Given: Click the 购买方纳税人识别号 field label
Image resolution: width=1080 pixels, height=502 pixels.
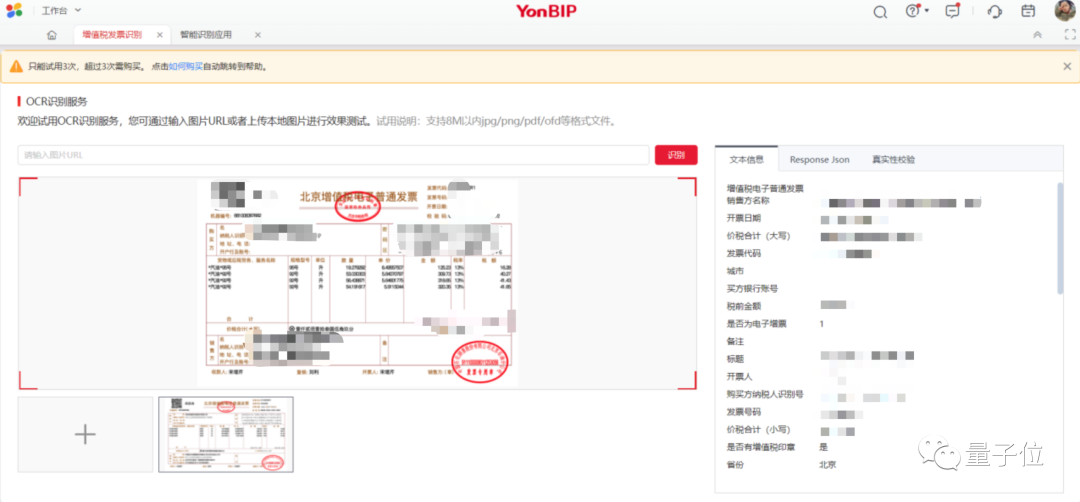Looking at the screenshot, I should 765,395.
